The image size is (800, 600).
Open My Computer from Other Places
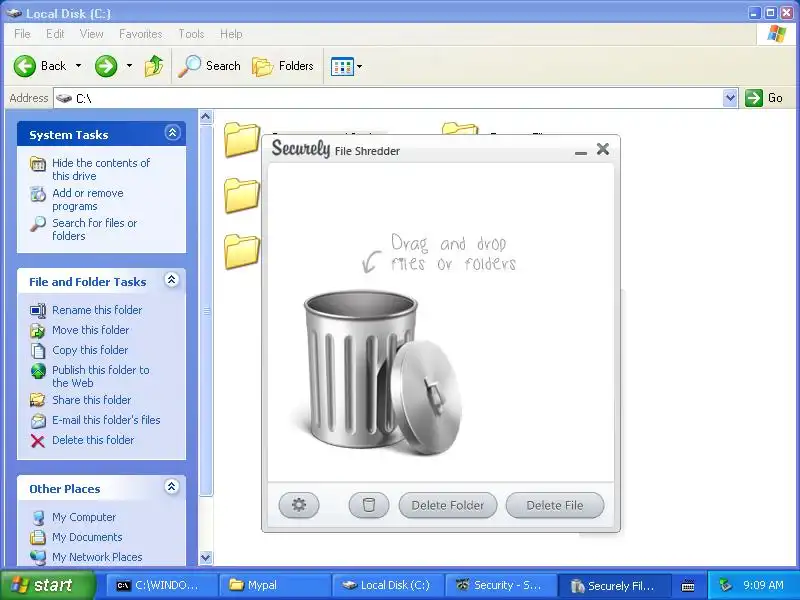coord(84,517)
